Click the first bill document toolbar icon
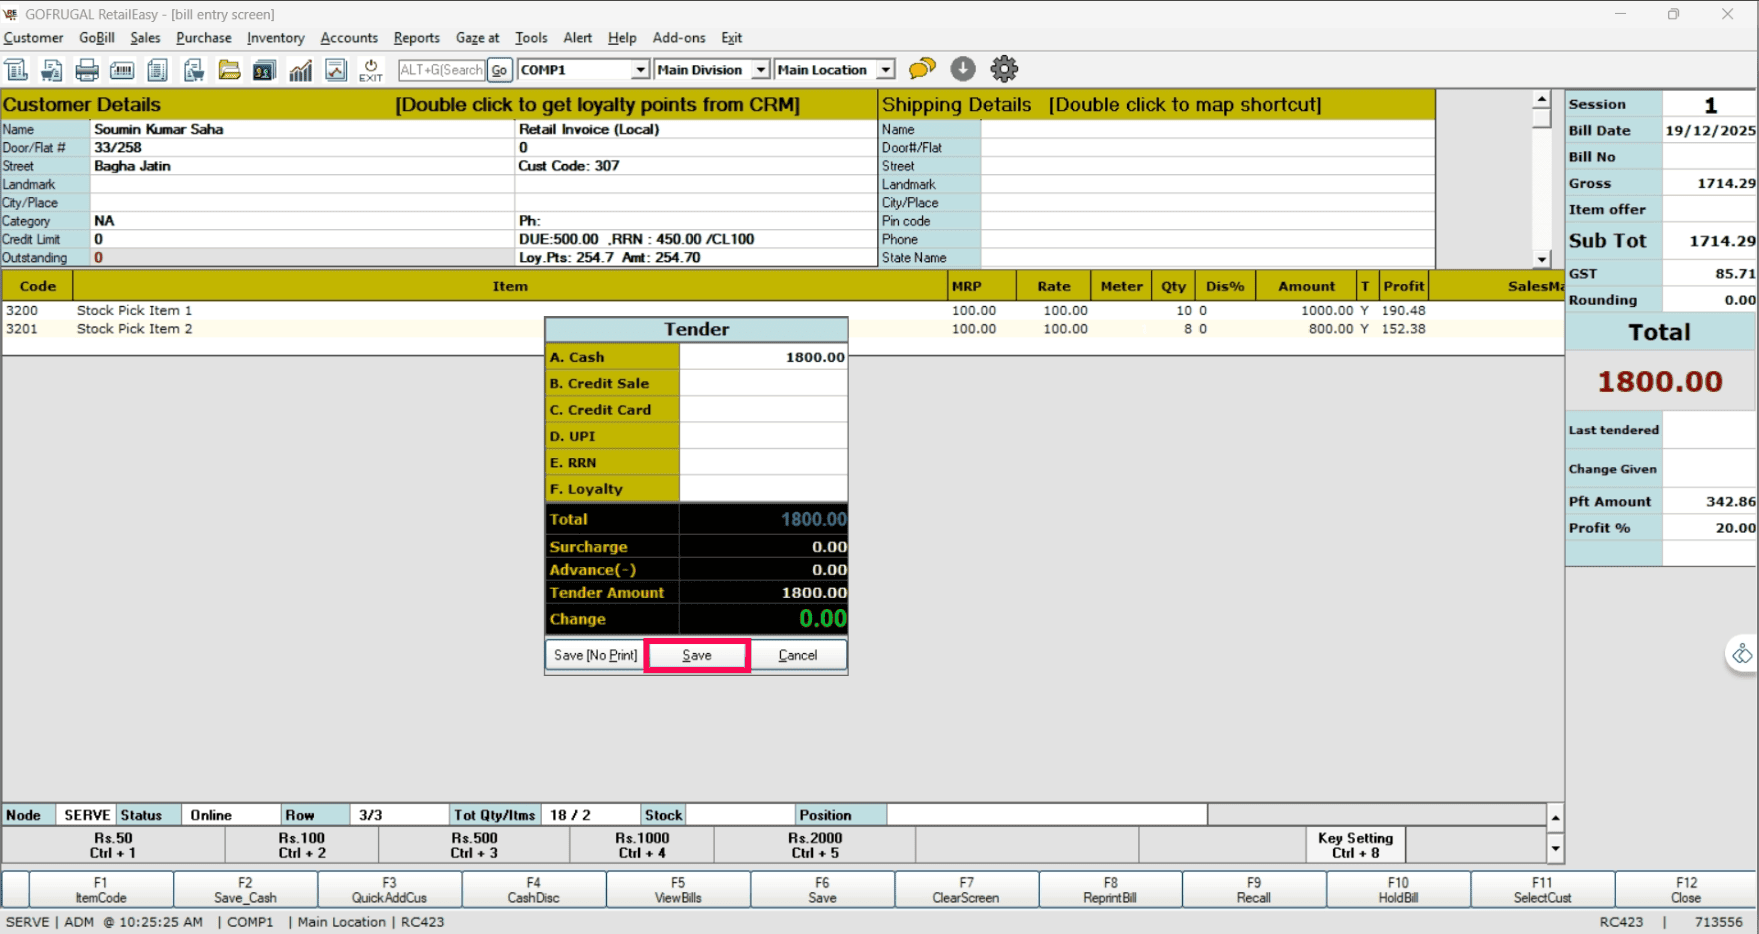The height and width of the screenshot is (934, 1759). pyautogui.click(x=16, y=70)
